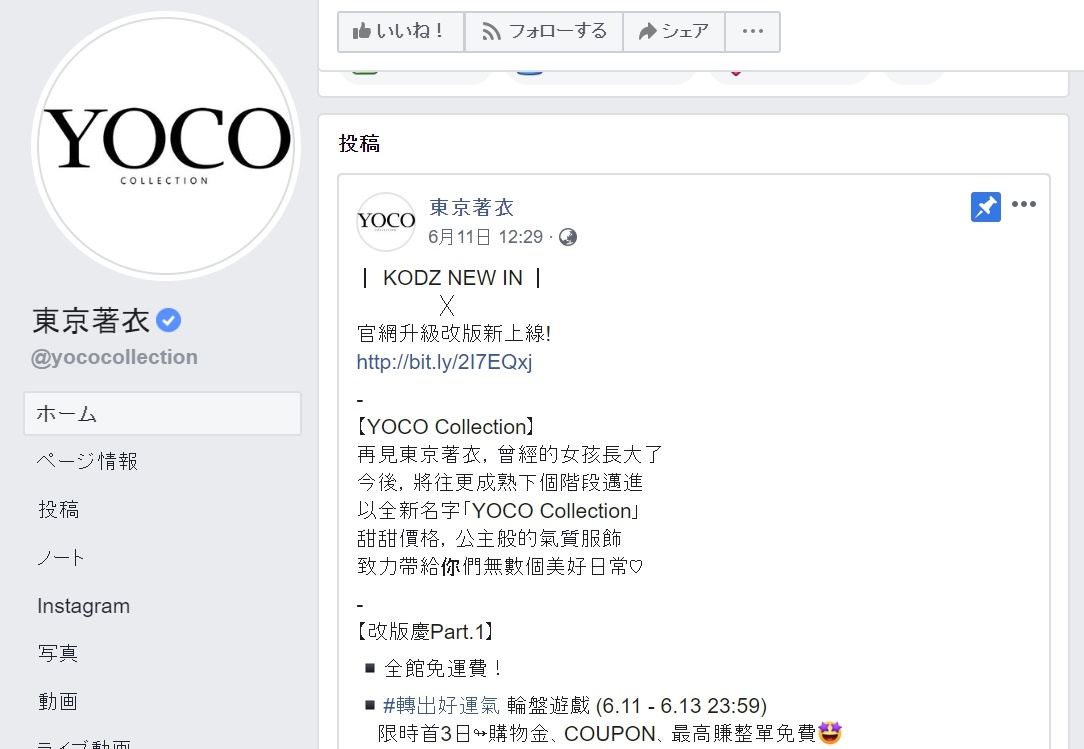Click the いいね！ thumbs-up button
1084x749 pixels.
point(400,32)
